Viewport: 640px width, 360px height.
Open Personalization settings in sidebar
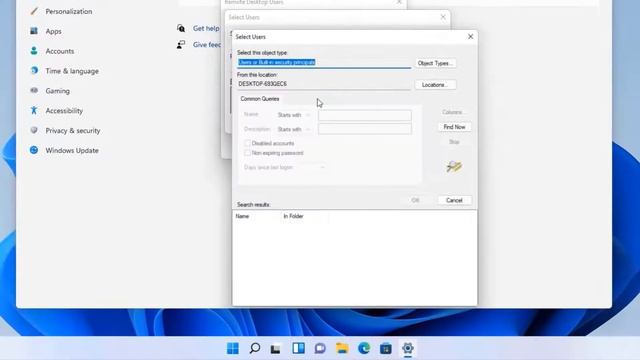[x=69, y=11]
